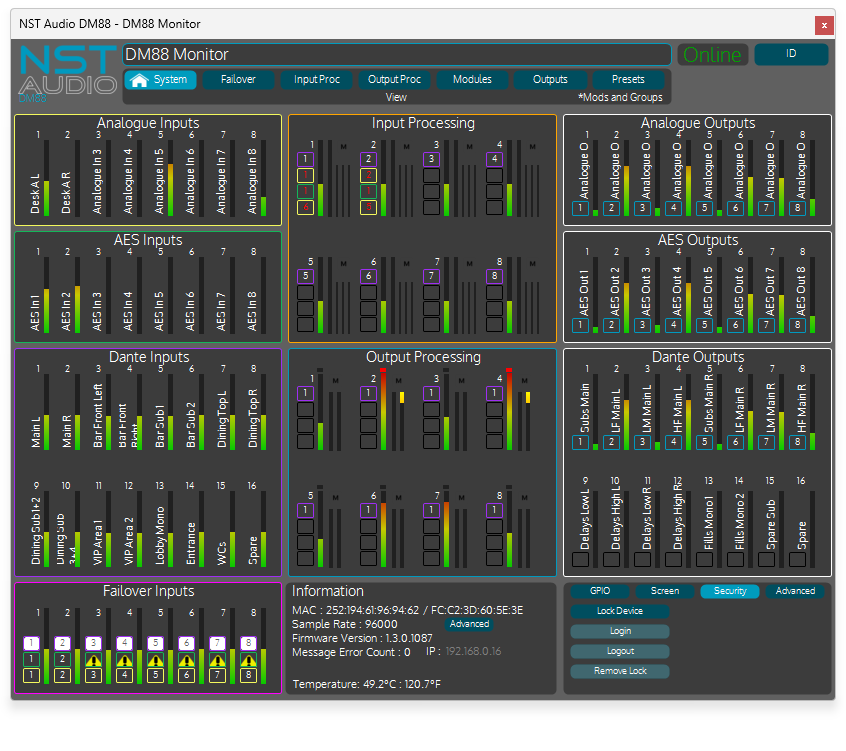Click the red-peaking meter of Output Processing channel 2
This screenshot has width=846, height=751.
[x=383, y=409]
